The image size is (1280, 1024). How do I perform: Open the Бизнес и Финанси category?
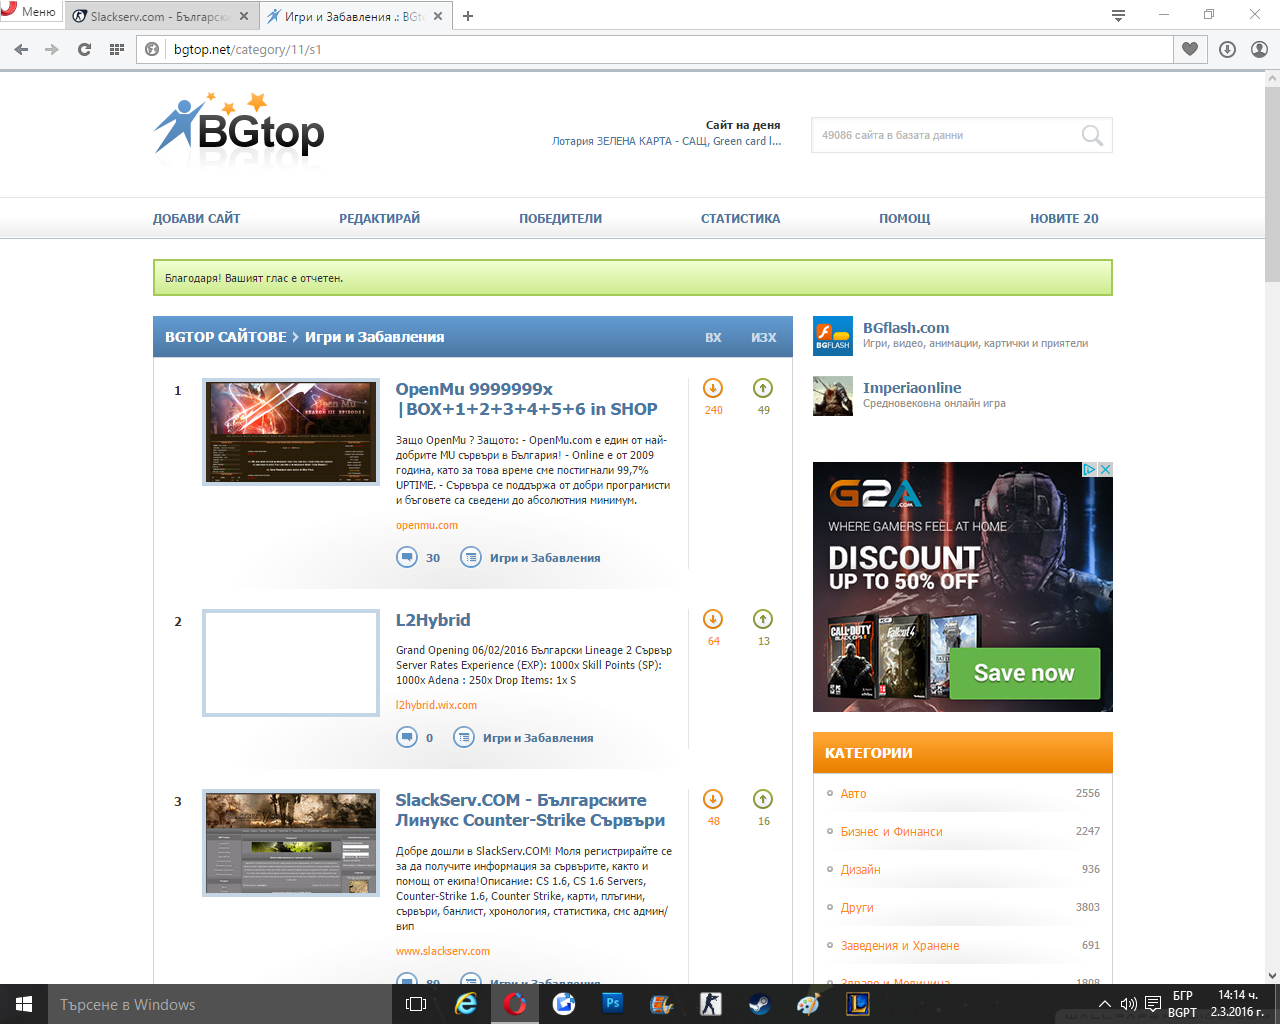pyautogui.click(x=891, y=831)
